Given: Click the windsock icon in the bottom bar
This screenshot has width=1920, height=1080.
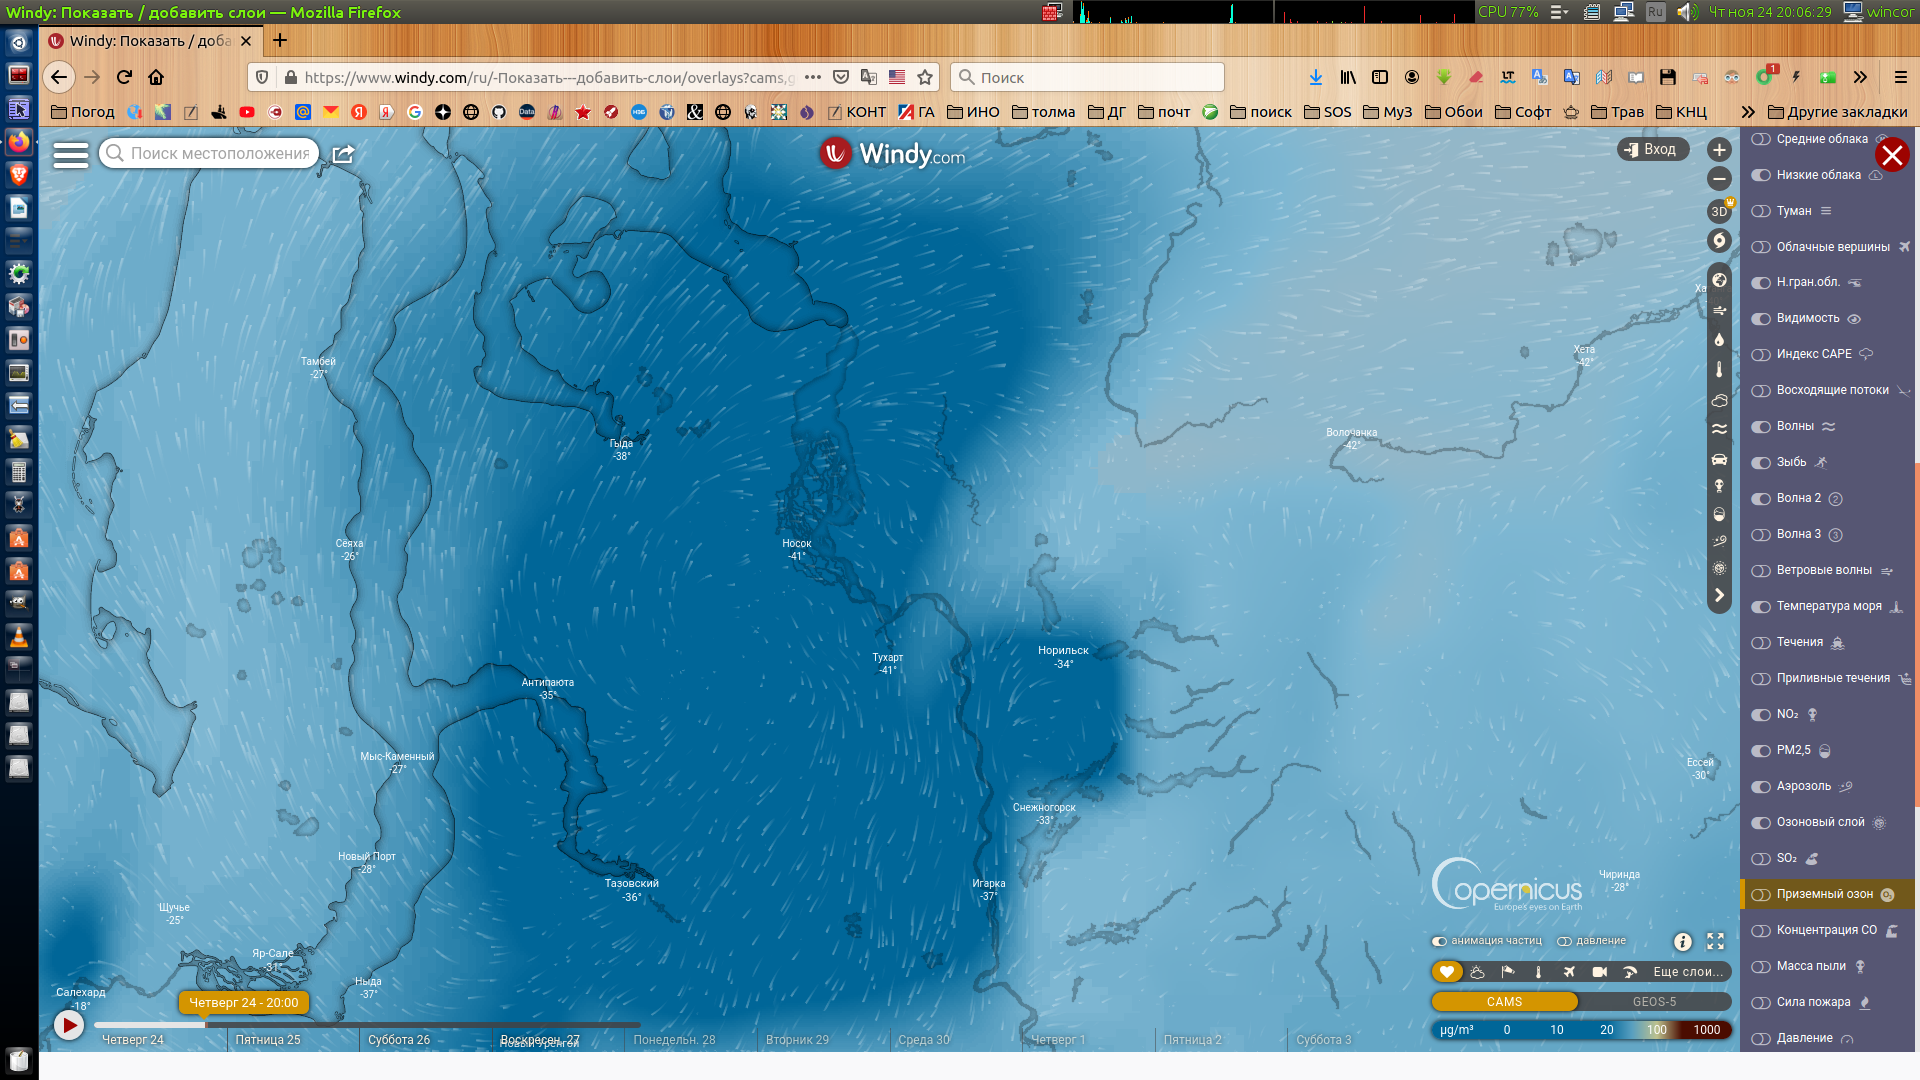Looking at the screenshot, I should pos(1508,972).
